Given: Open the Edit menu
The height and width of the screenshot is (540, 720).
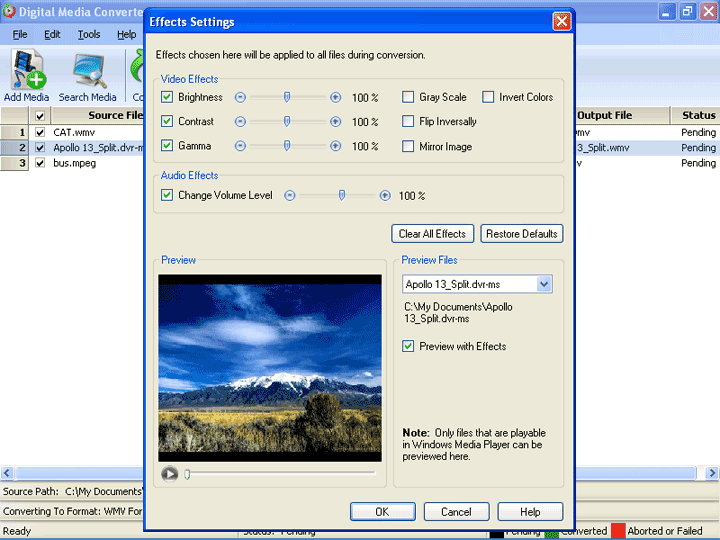Looking at the screenshot, I should point(52,34).
